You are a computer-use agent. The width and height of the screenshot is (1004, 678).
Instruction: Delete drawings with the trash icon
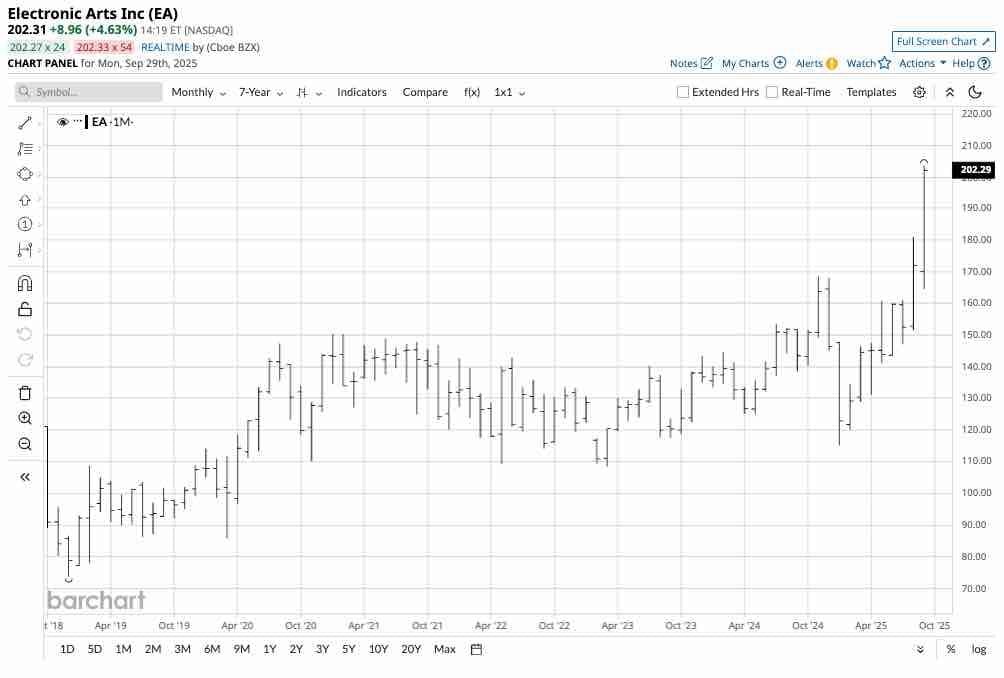pyautogui.click(x=25, y=393)
